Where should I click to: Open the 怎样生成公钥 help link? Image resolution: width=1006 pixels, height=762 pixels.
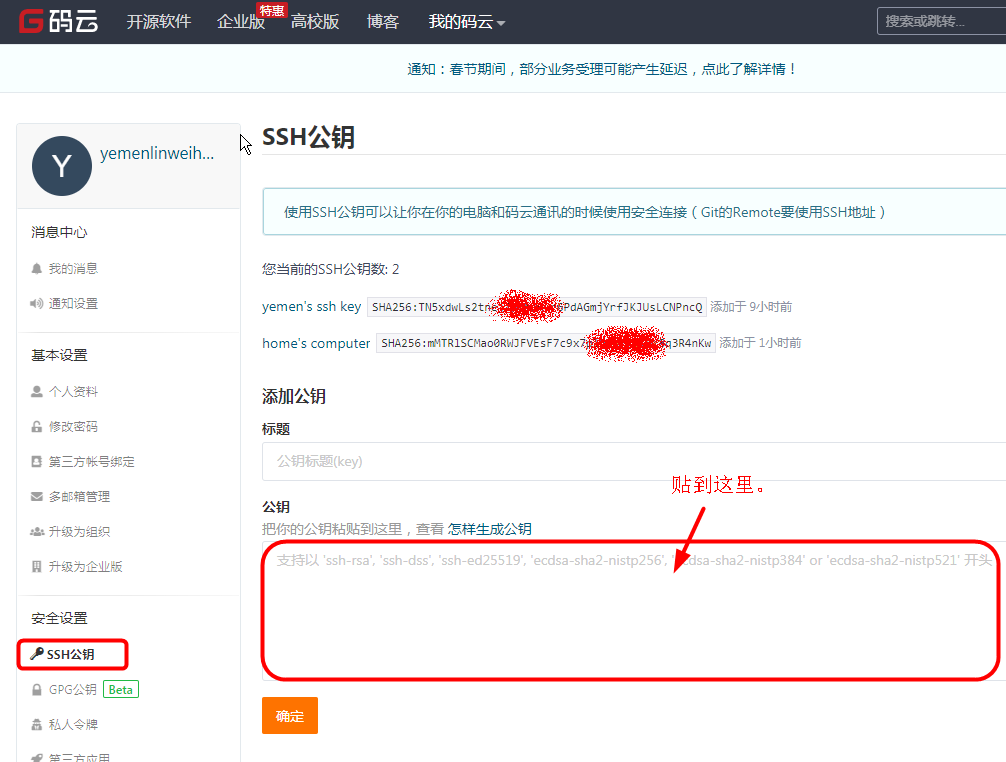490,529
